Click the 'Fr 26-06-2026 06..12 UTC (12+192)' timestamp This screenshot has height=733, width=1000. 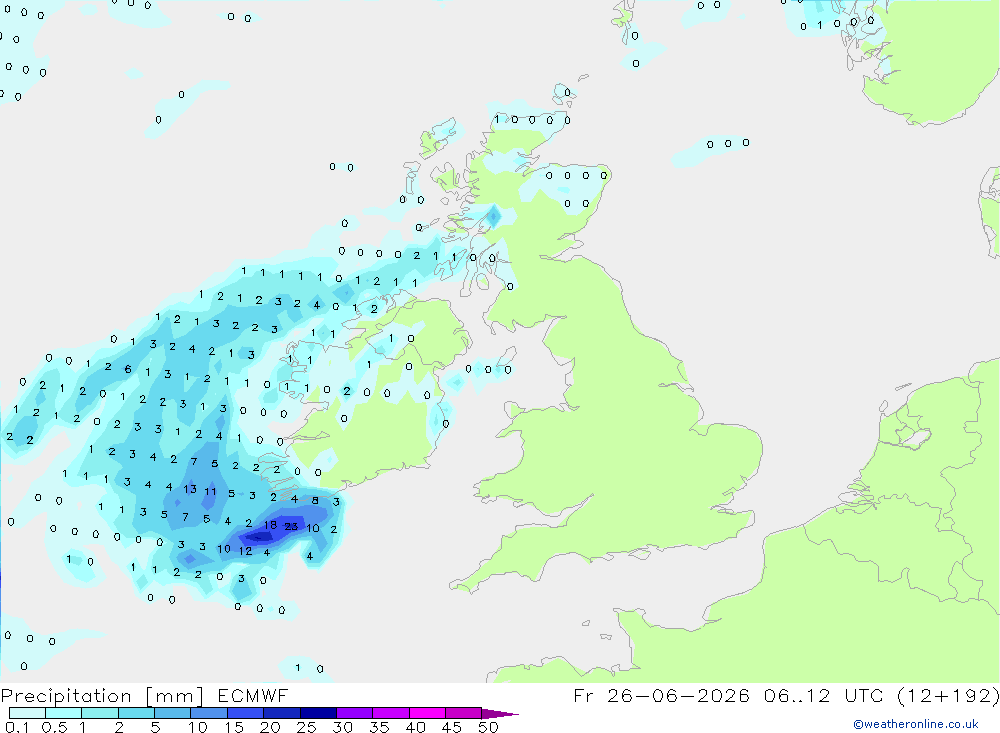click(x=786, y=696)
